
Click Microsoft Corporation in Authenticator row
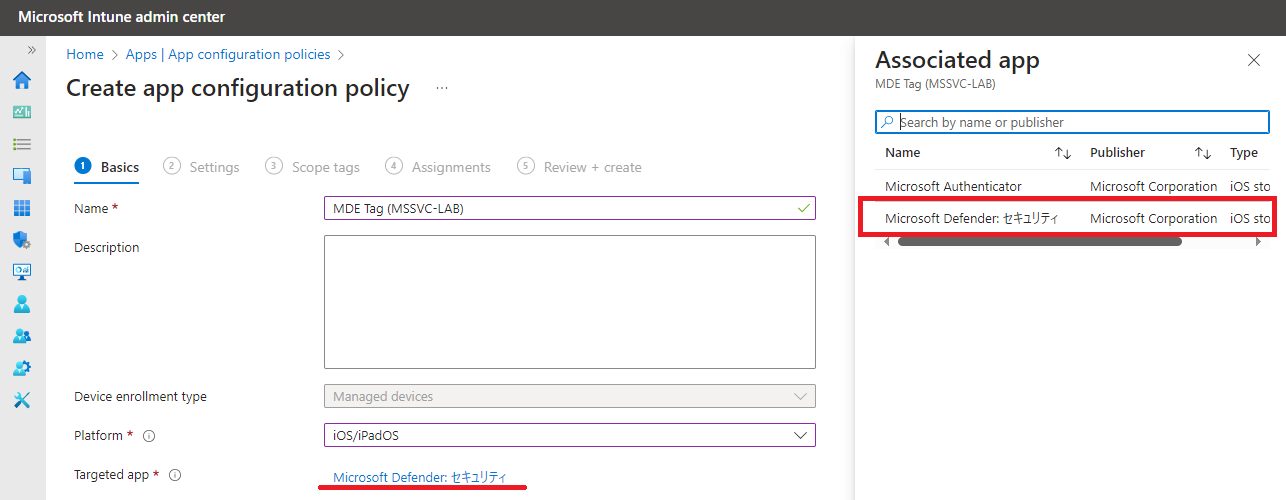pos(1154,186)
